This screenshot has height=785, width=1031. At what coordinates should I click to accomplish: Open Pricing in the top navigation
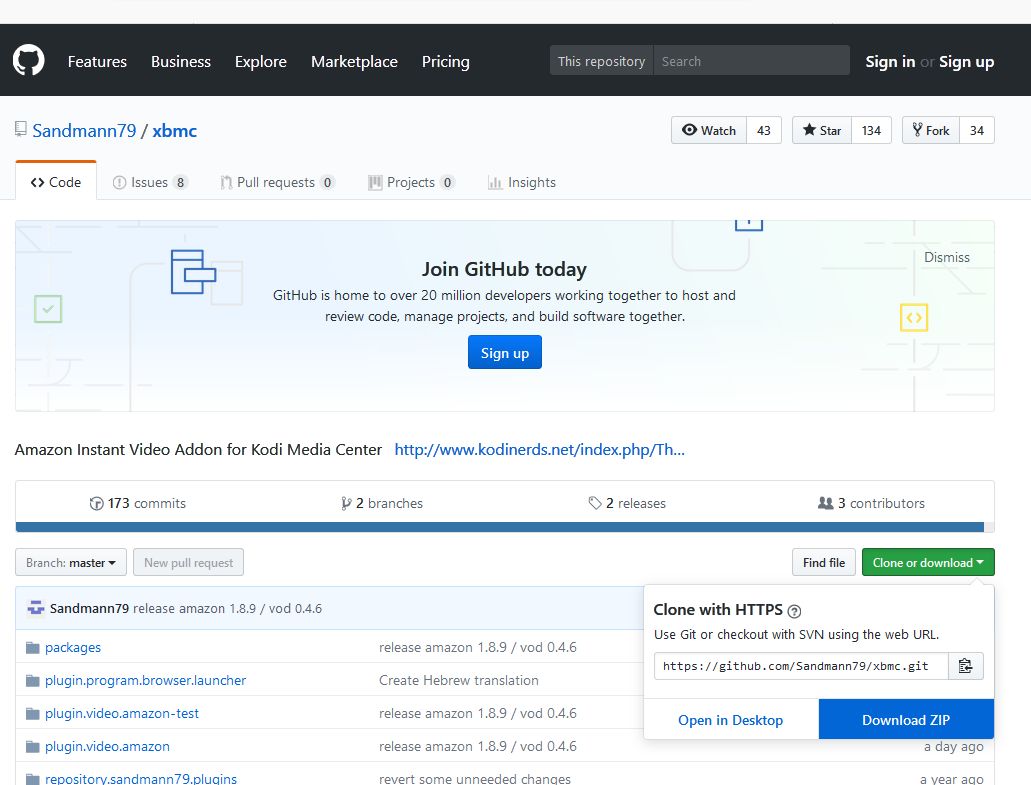click(x=446, y=61)
